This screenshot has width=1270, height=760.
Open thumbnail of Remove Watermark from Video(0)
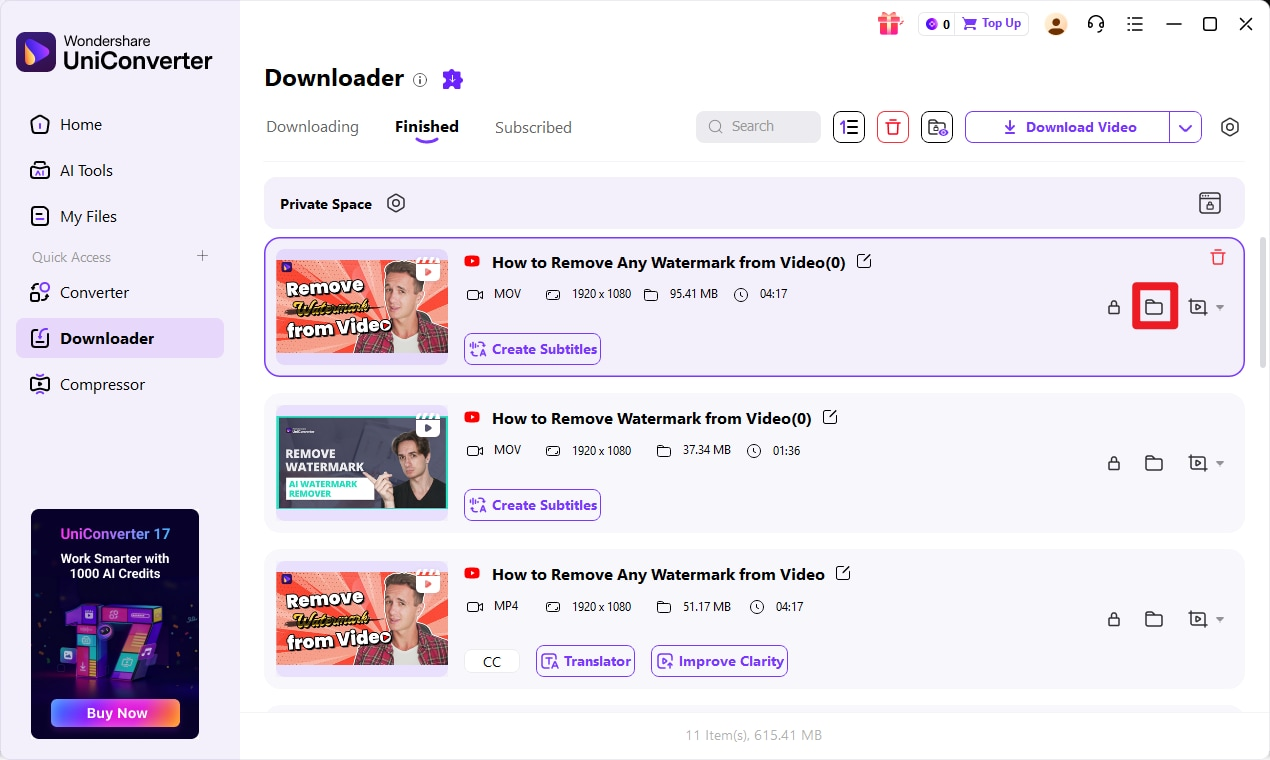(x=362, y=463)
